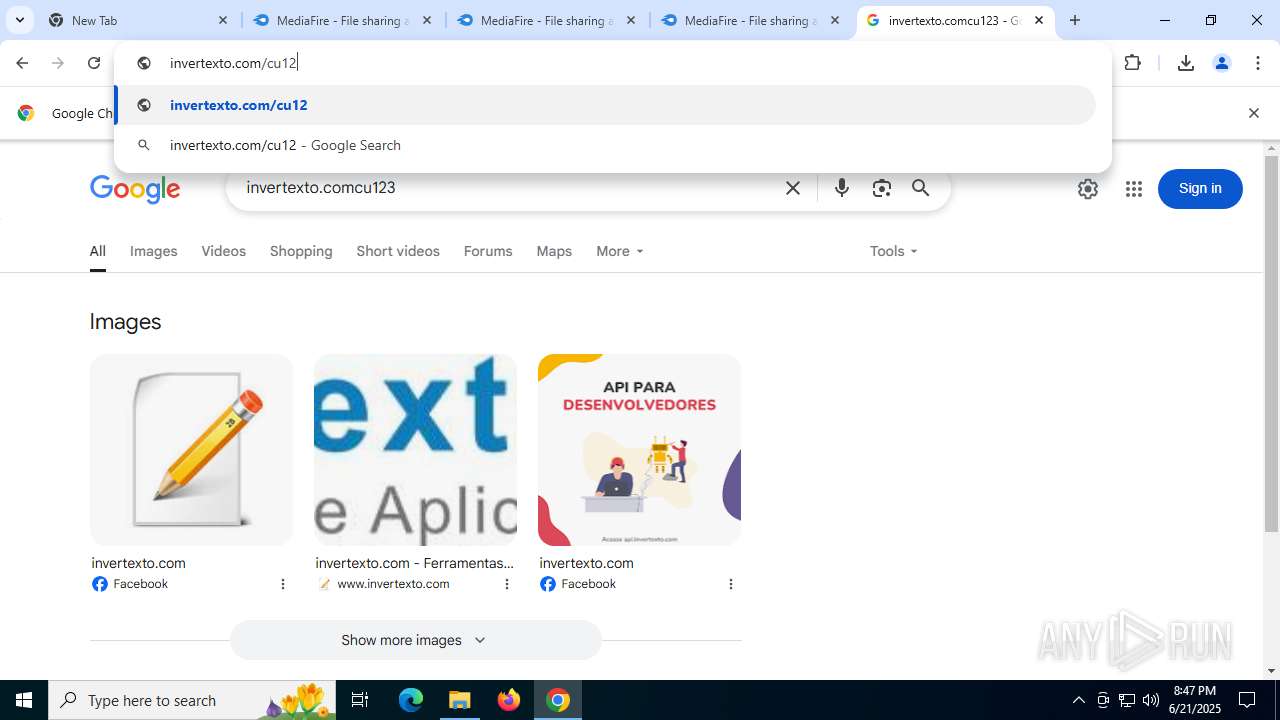The width and height of the screenshot is (1280, 720).
Task: Start voice search with microphone
Action: coord(842,188)
